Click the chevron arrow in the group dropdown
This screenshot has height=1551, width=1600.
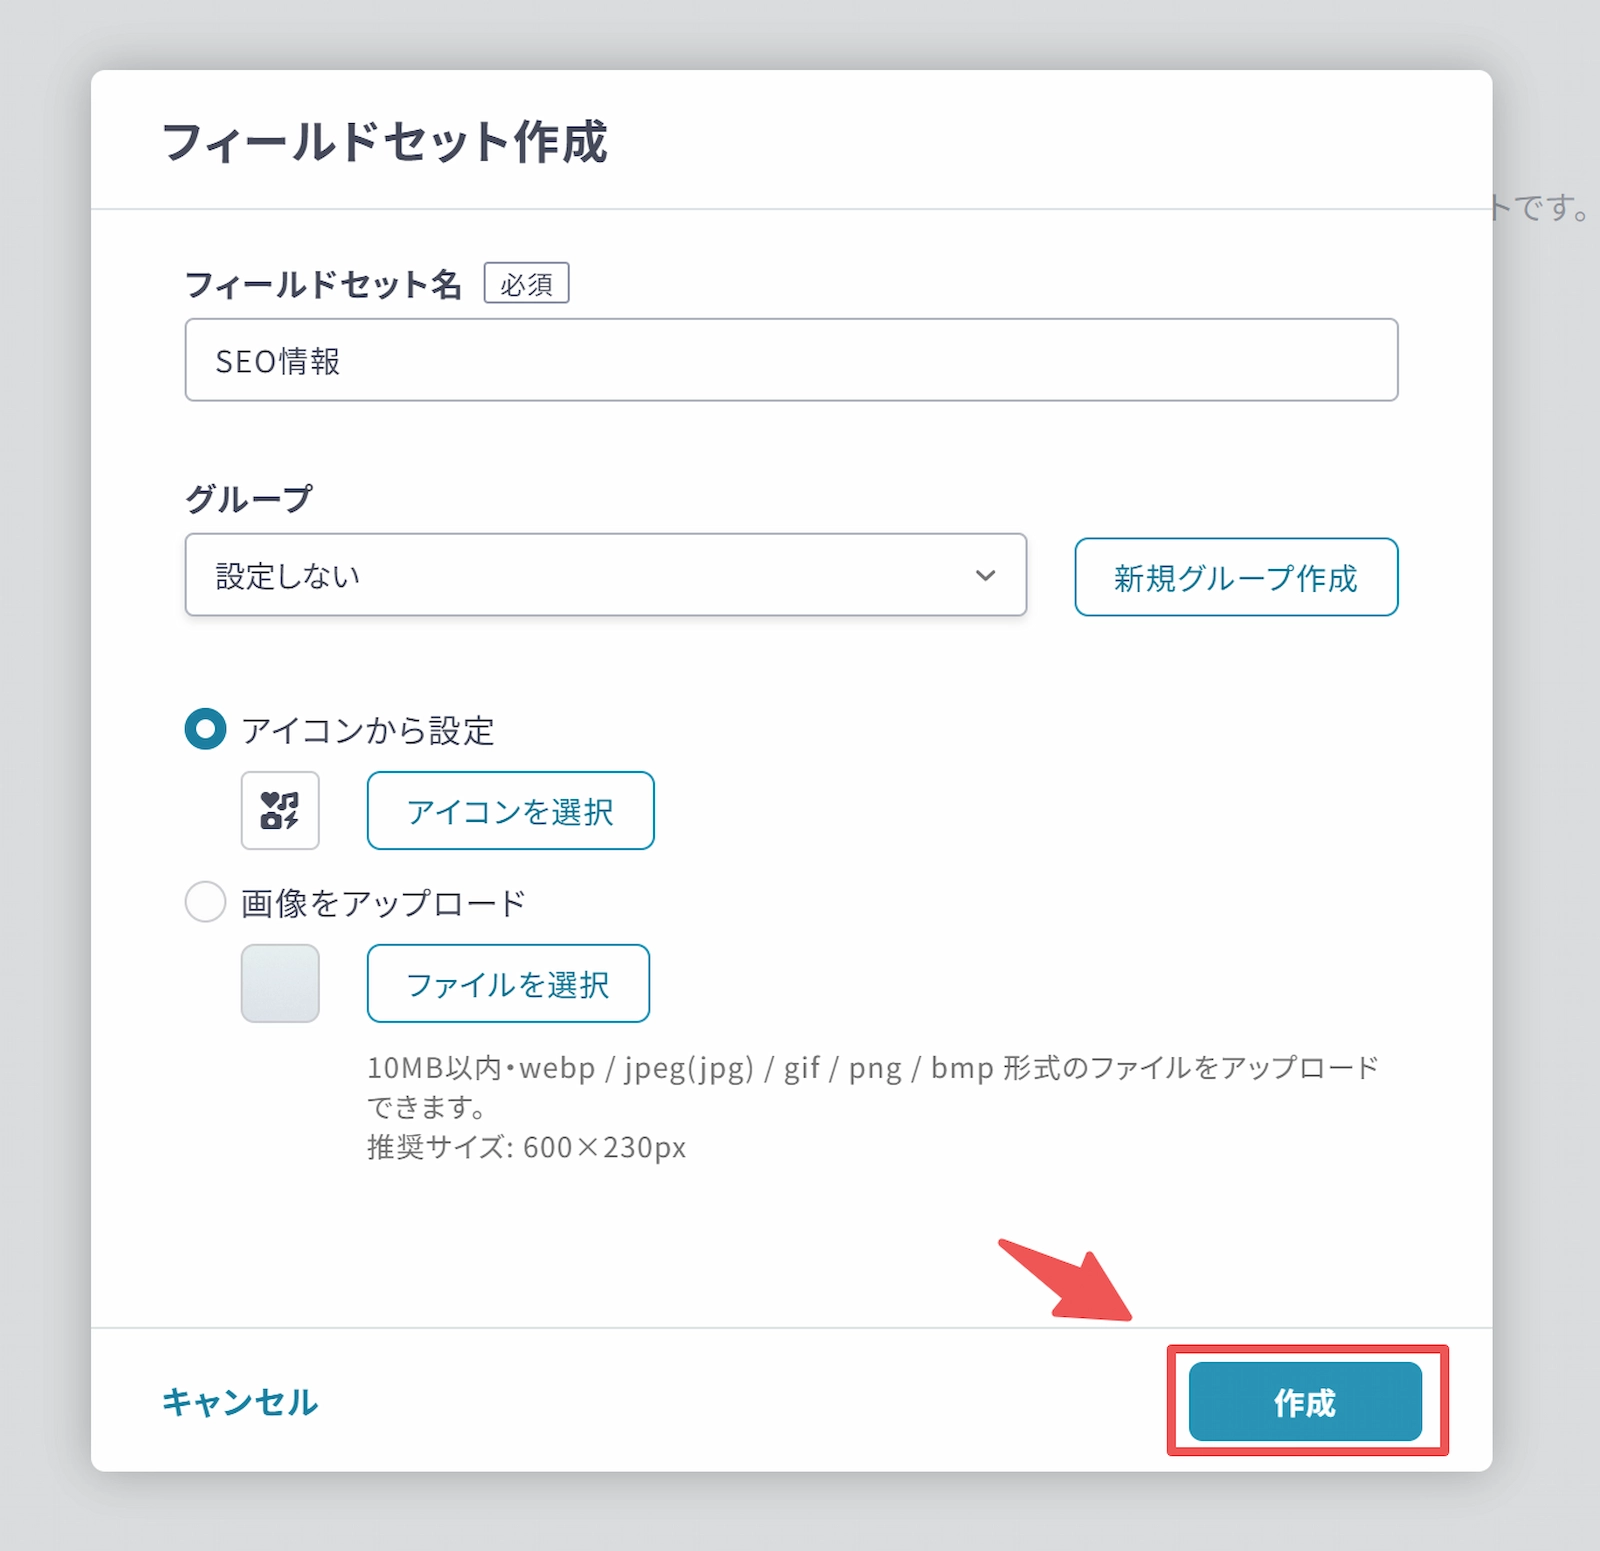point(985,575)
